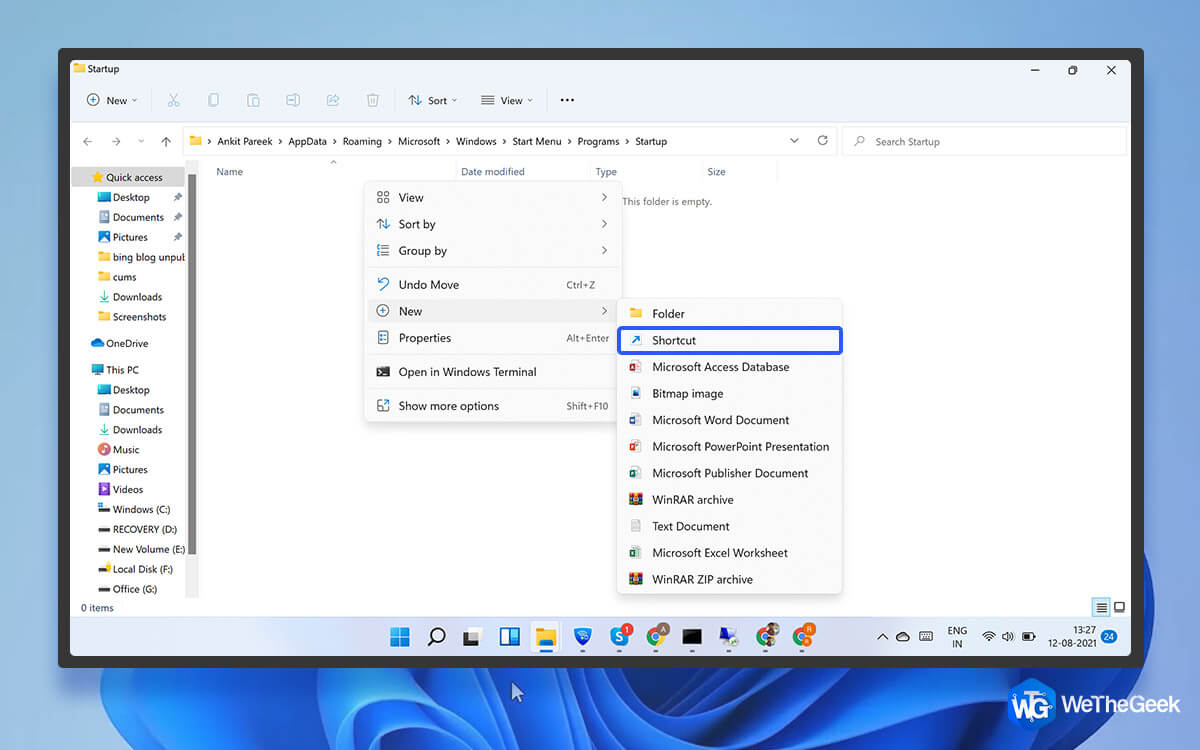This screenshot has height=750, width=1200.
Task: Open the terminal window in taskbar
Action: [x=692, y=636]
